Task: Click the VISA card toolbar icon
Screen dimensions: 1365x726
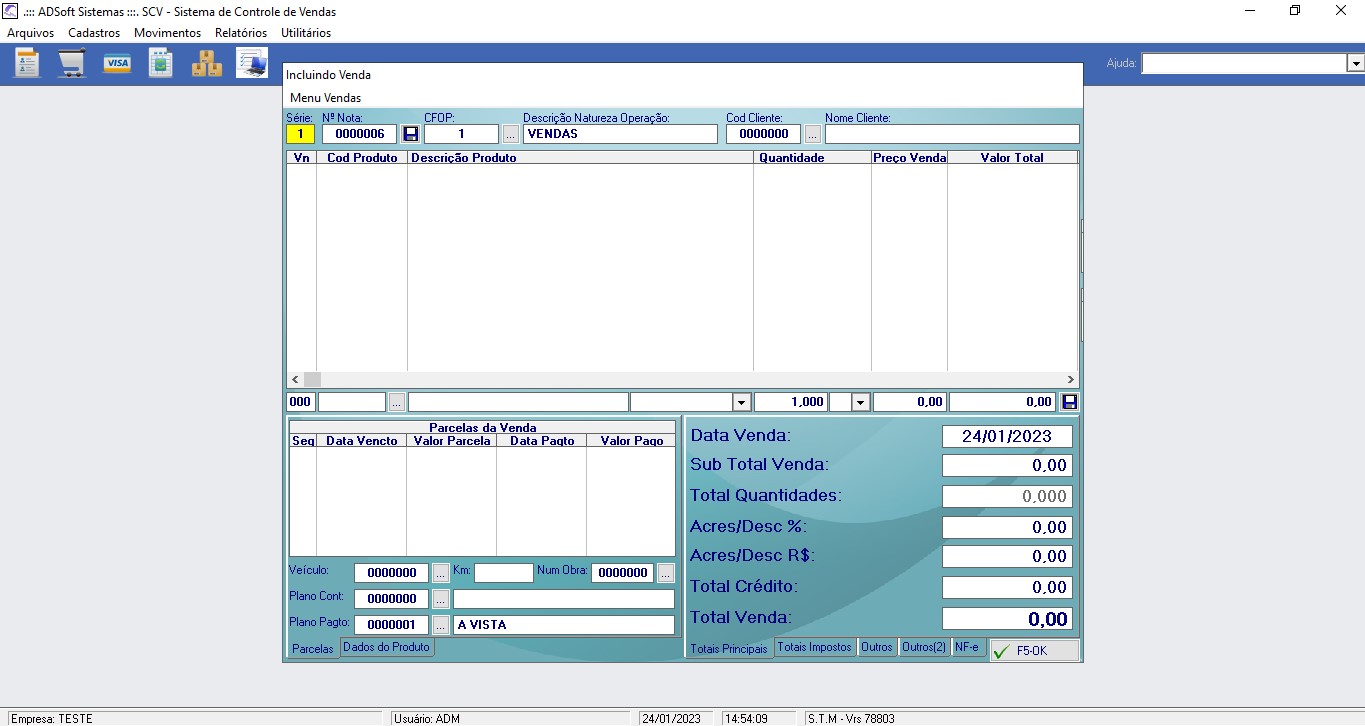Action: tap(117, 63)
